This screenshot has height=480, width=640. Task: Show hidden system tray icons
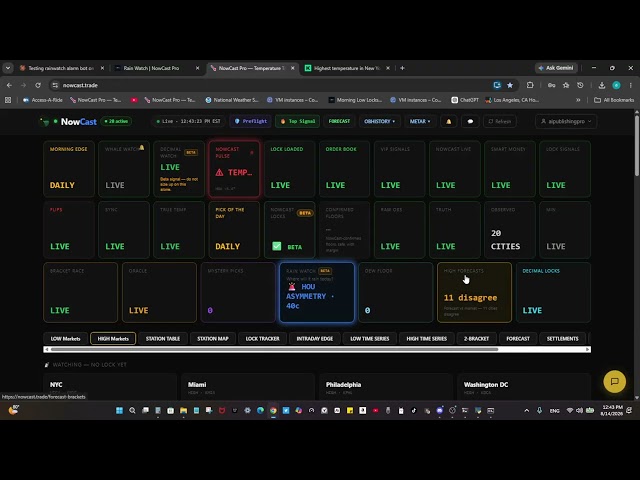527,411
